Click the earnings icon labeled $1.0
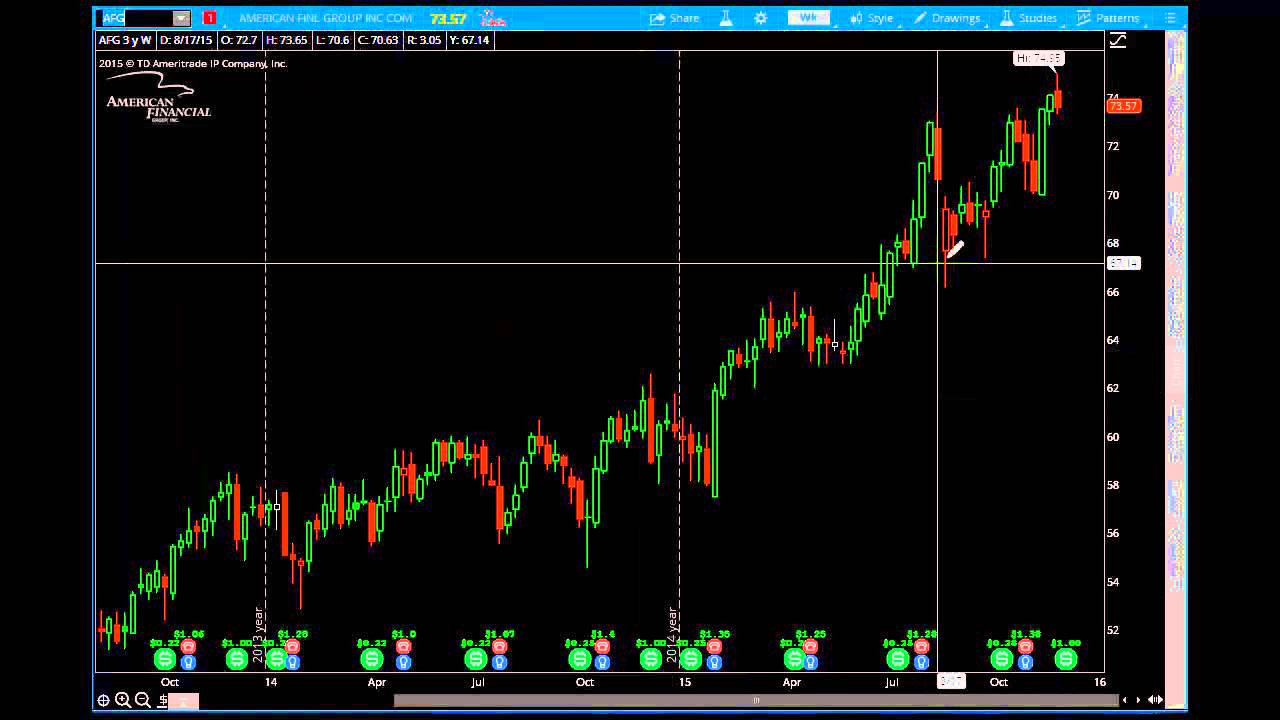Viewport: 1280px width, 720px height. (403, 647)
